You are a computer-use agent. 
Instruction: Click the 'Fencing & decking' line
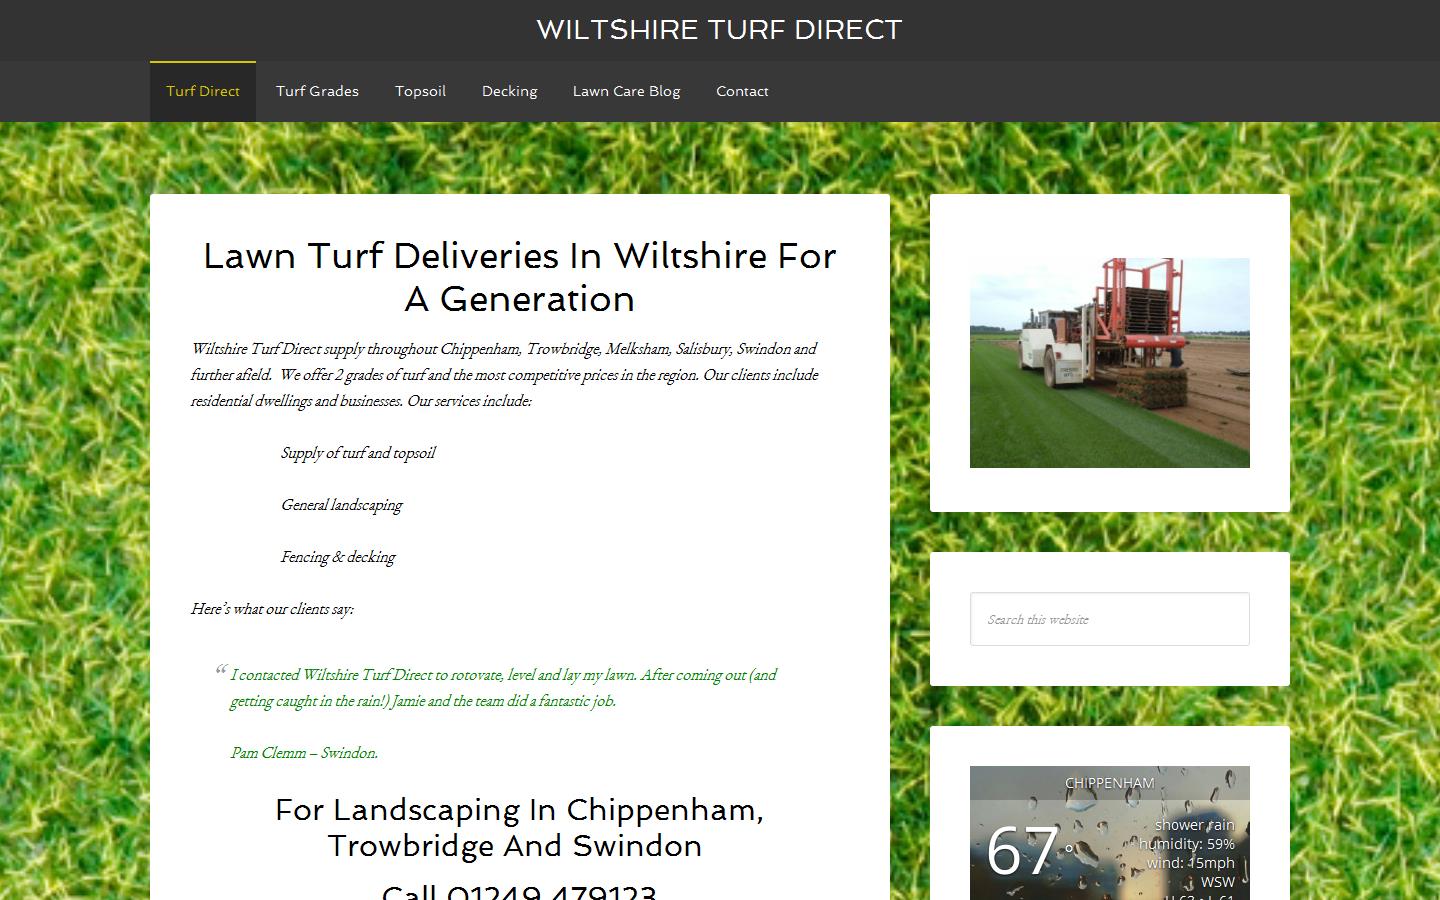(x=338, y=557)
